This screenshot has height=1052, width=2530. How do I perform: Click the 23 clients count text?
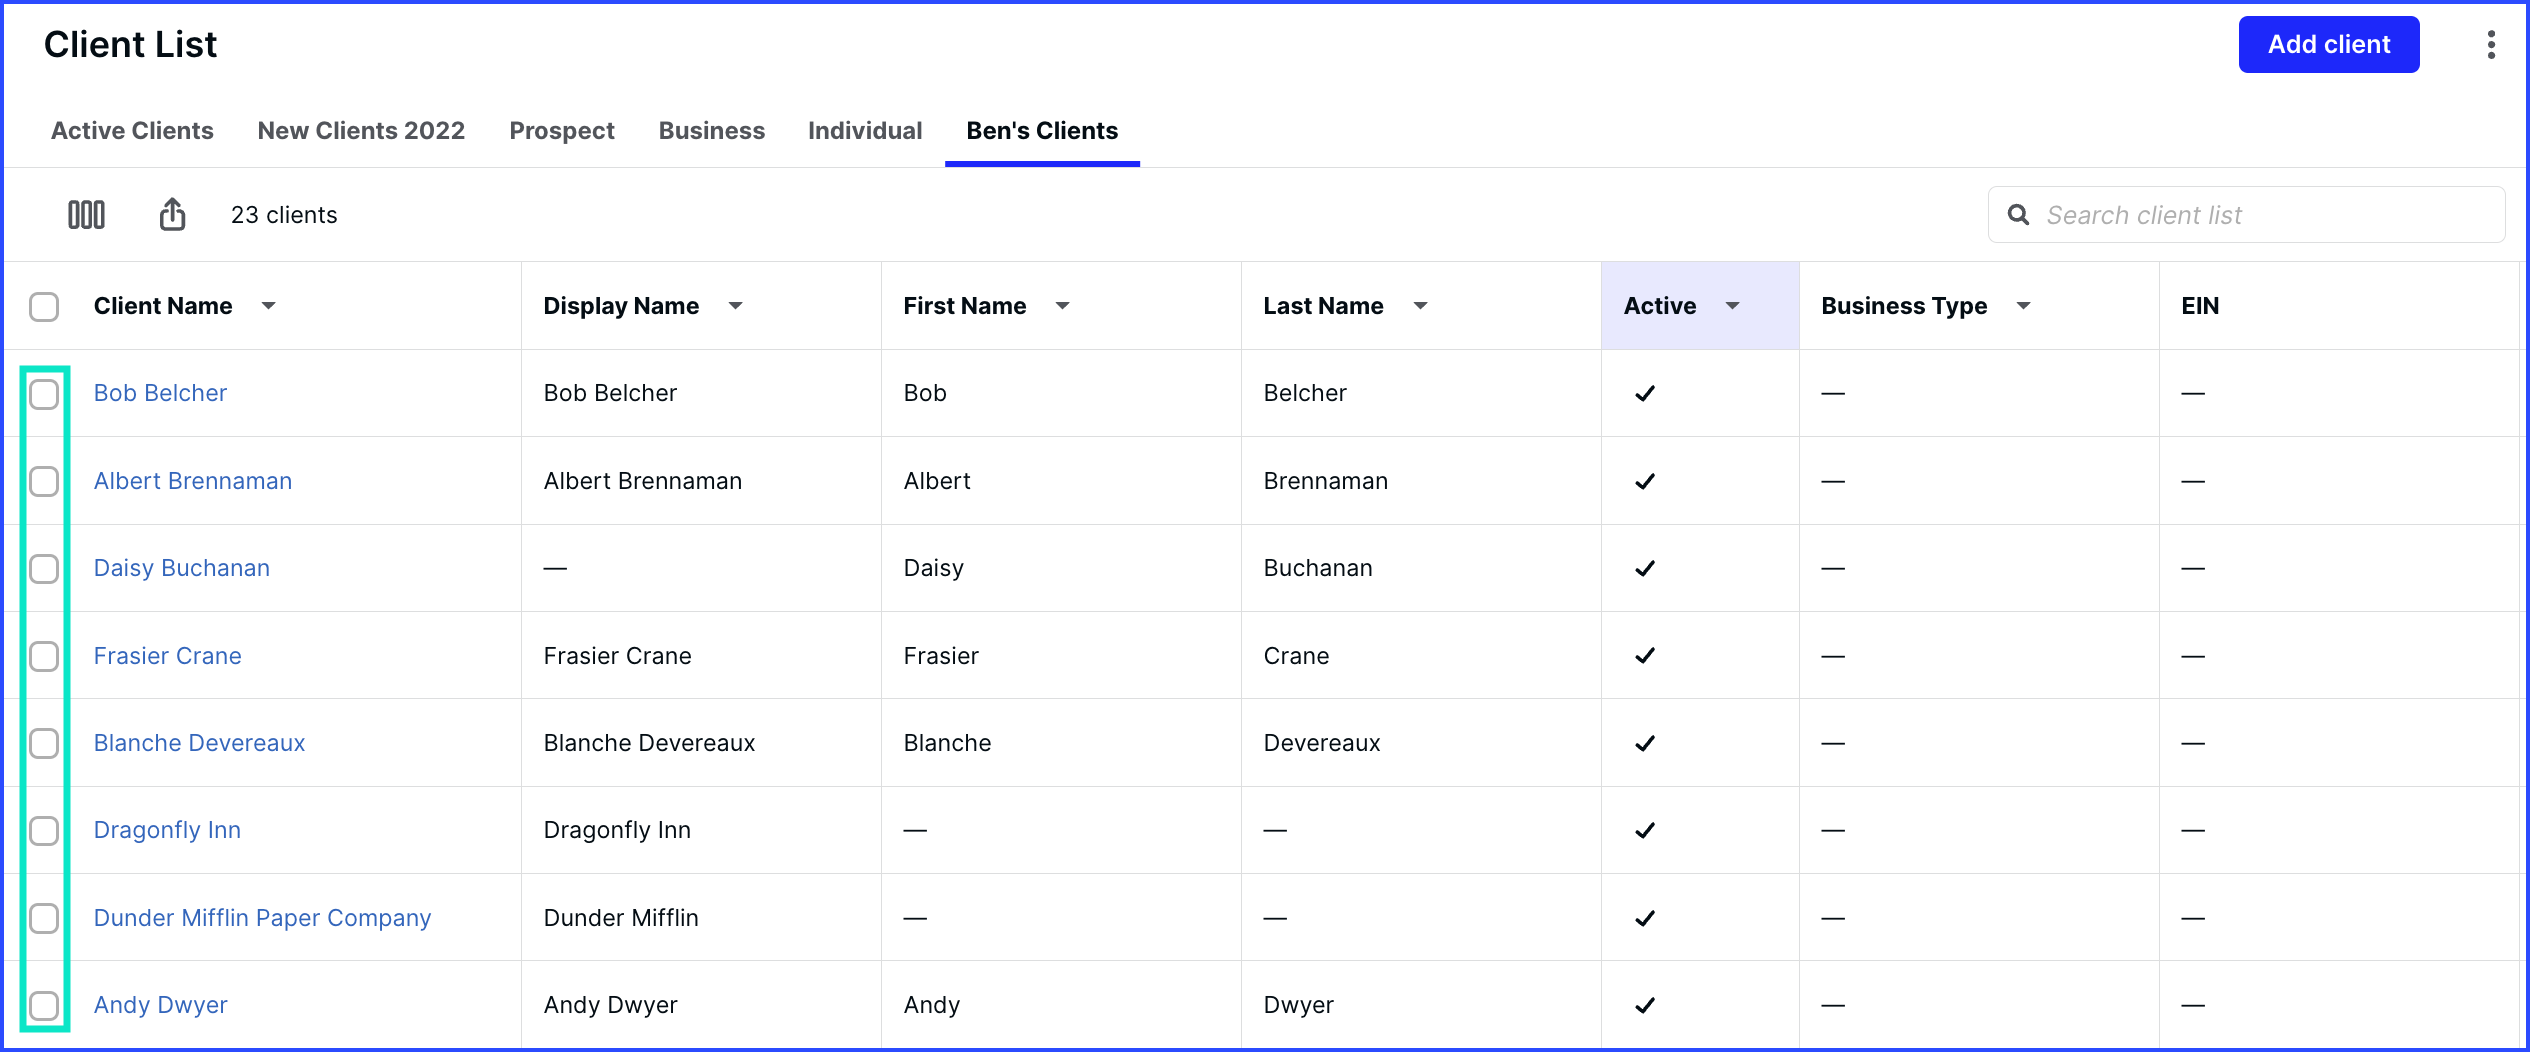tap(284, 215)
